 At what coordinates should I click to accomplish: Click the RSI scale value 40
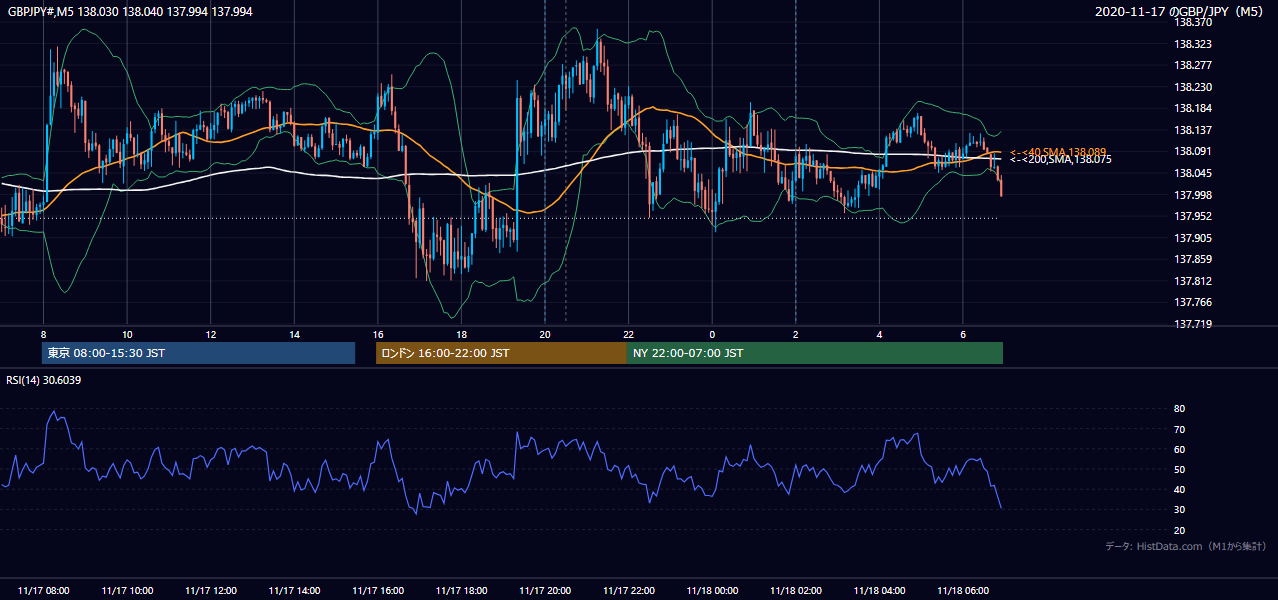1179,489
